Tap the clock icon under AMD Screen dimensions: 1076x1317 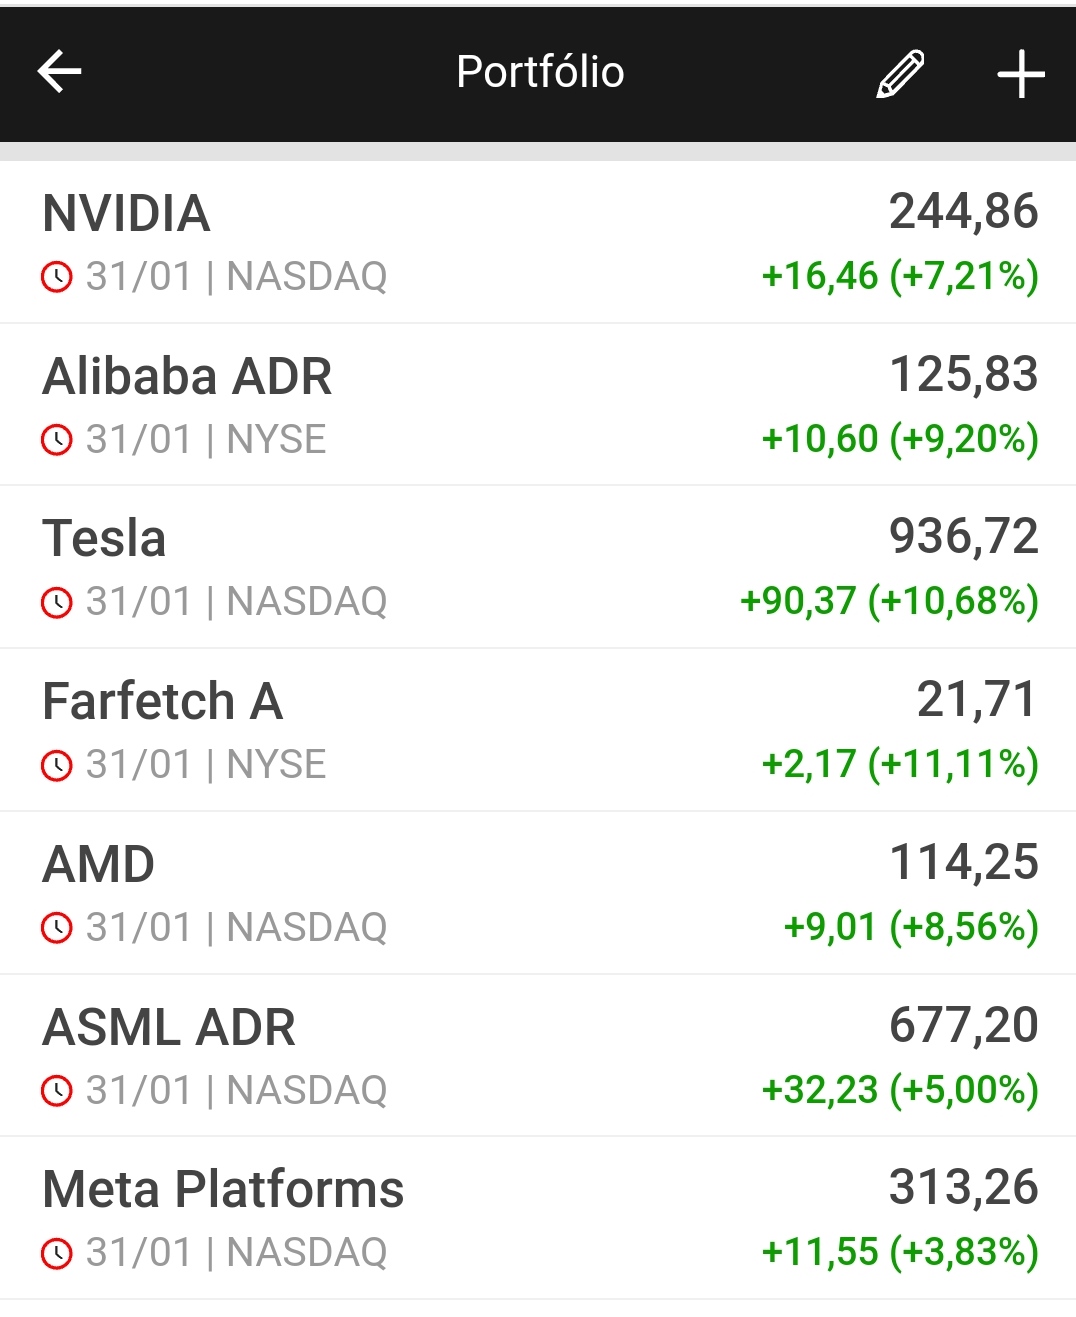coord(57,928)
